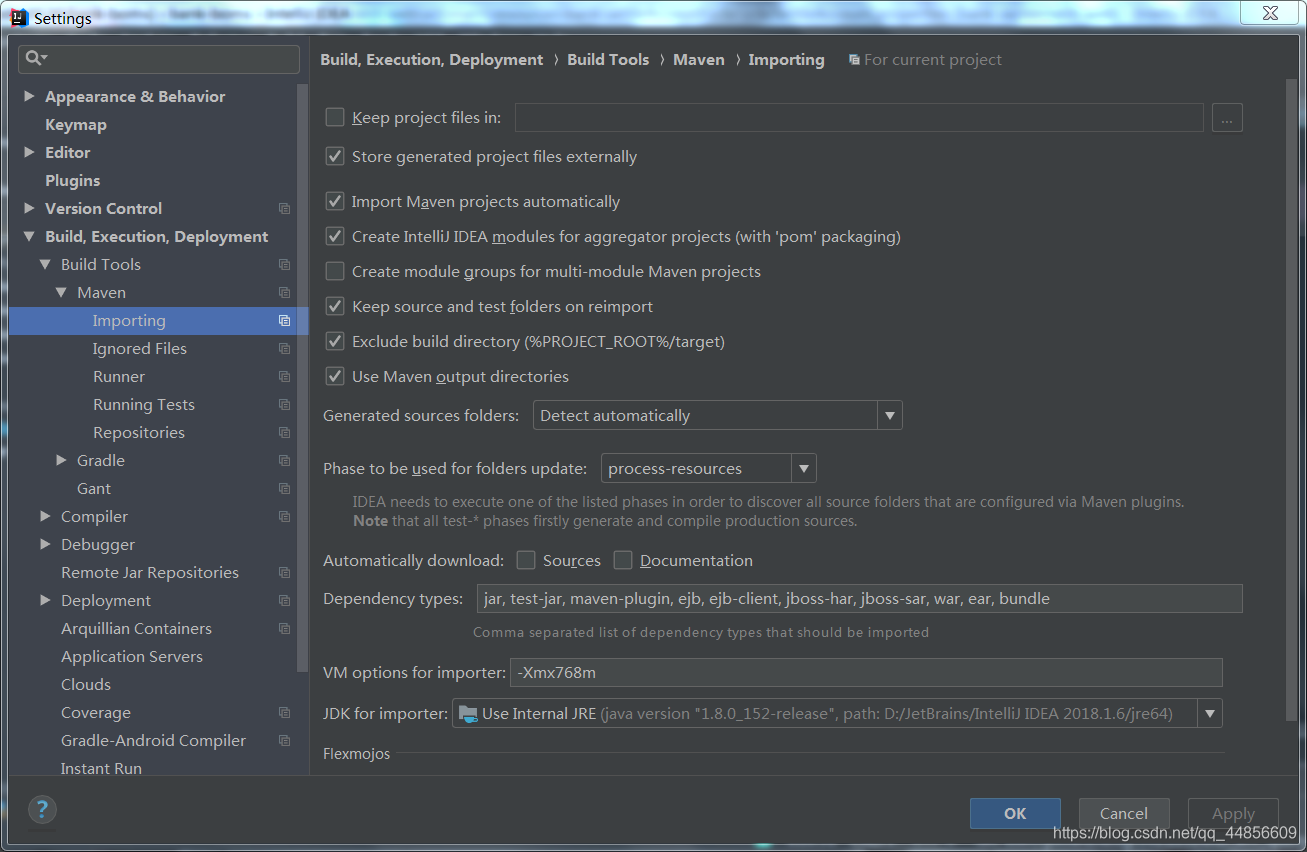Check automatic download of Sources

coord(526,560)
